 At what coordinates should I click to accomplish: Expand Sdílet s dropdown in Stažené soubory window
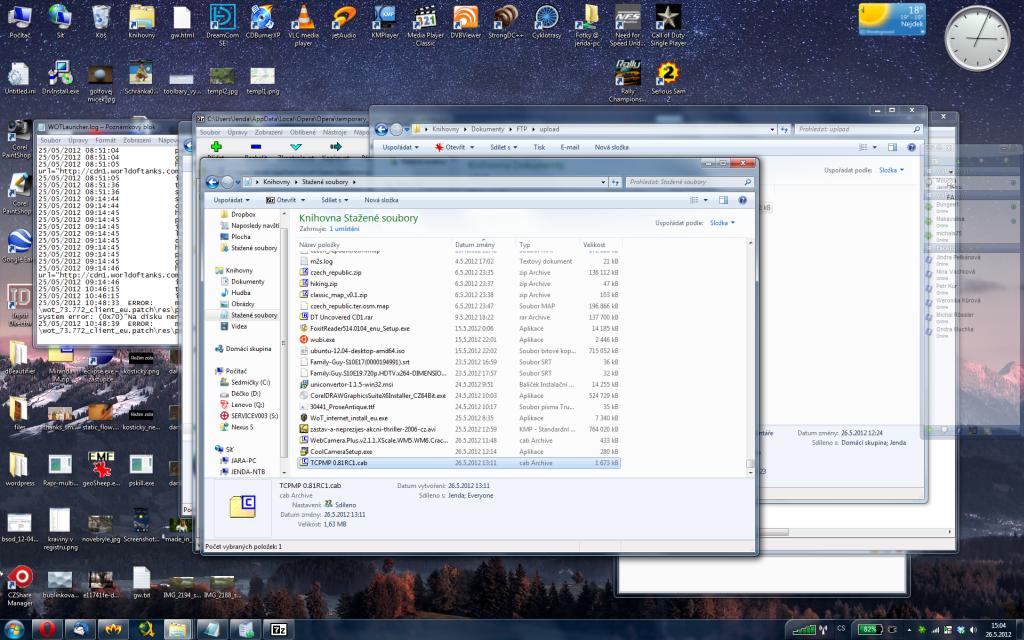coord(335,200)
